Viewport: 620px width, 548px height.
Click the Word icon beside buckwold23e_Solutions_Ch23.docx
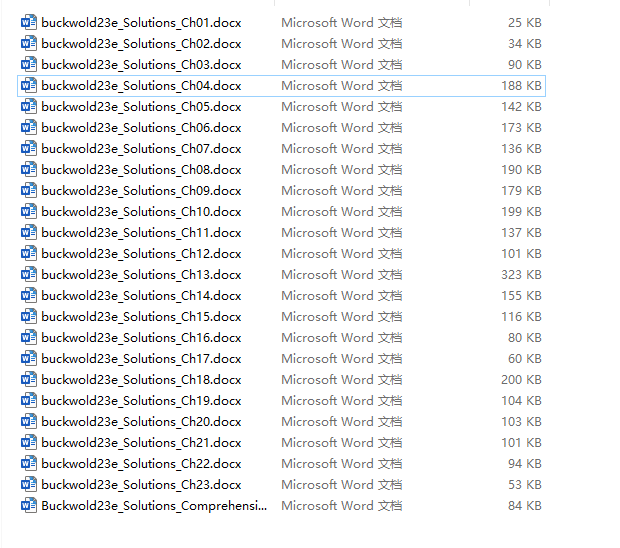(29, 483)
